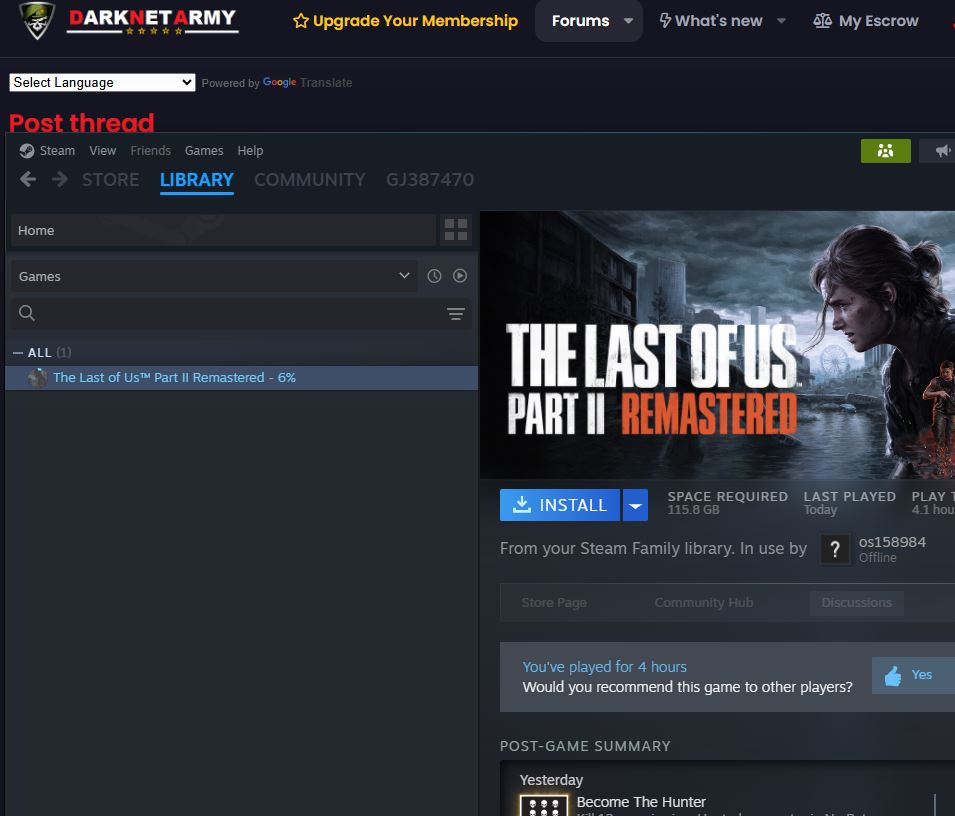Open the Steam menu
Screen dimensions: 955x816
click(57, 150)
